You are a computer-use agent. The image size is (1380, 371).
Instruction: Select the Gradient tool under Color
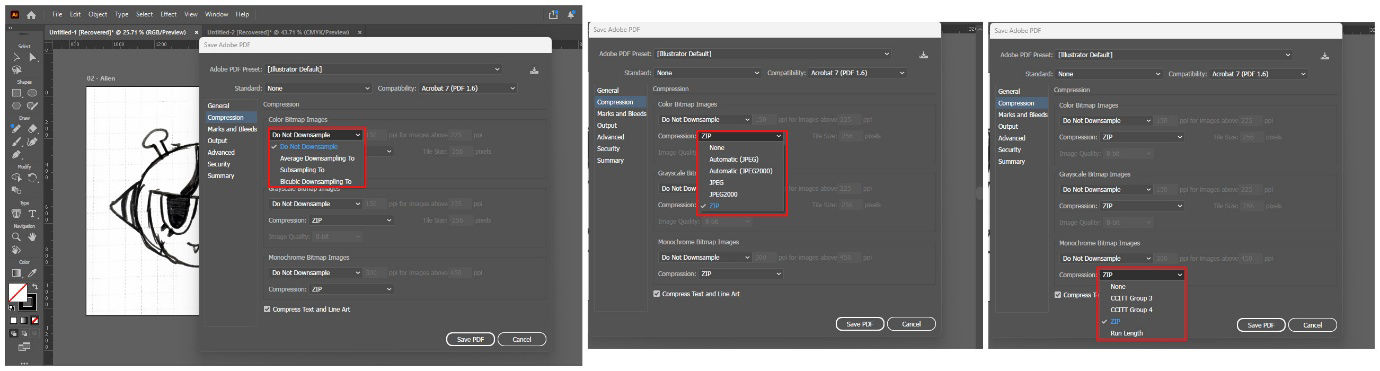click(x=17, y=272)
